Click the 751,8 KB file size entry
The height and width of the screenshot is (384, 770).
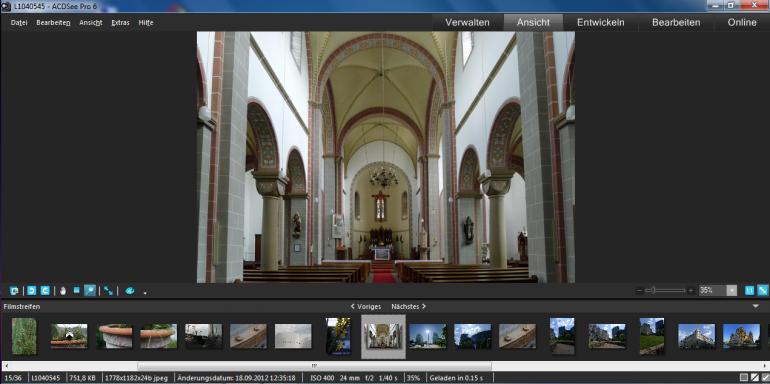tap(82, 378)
